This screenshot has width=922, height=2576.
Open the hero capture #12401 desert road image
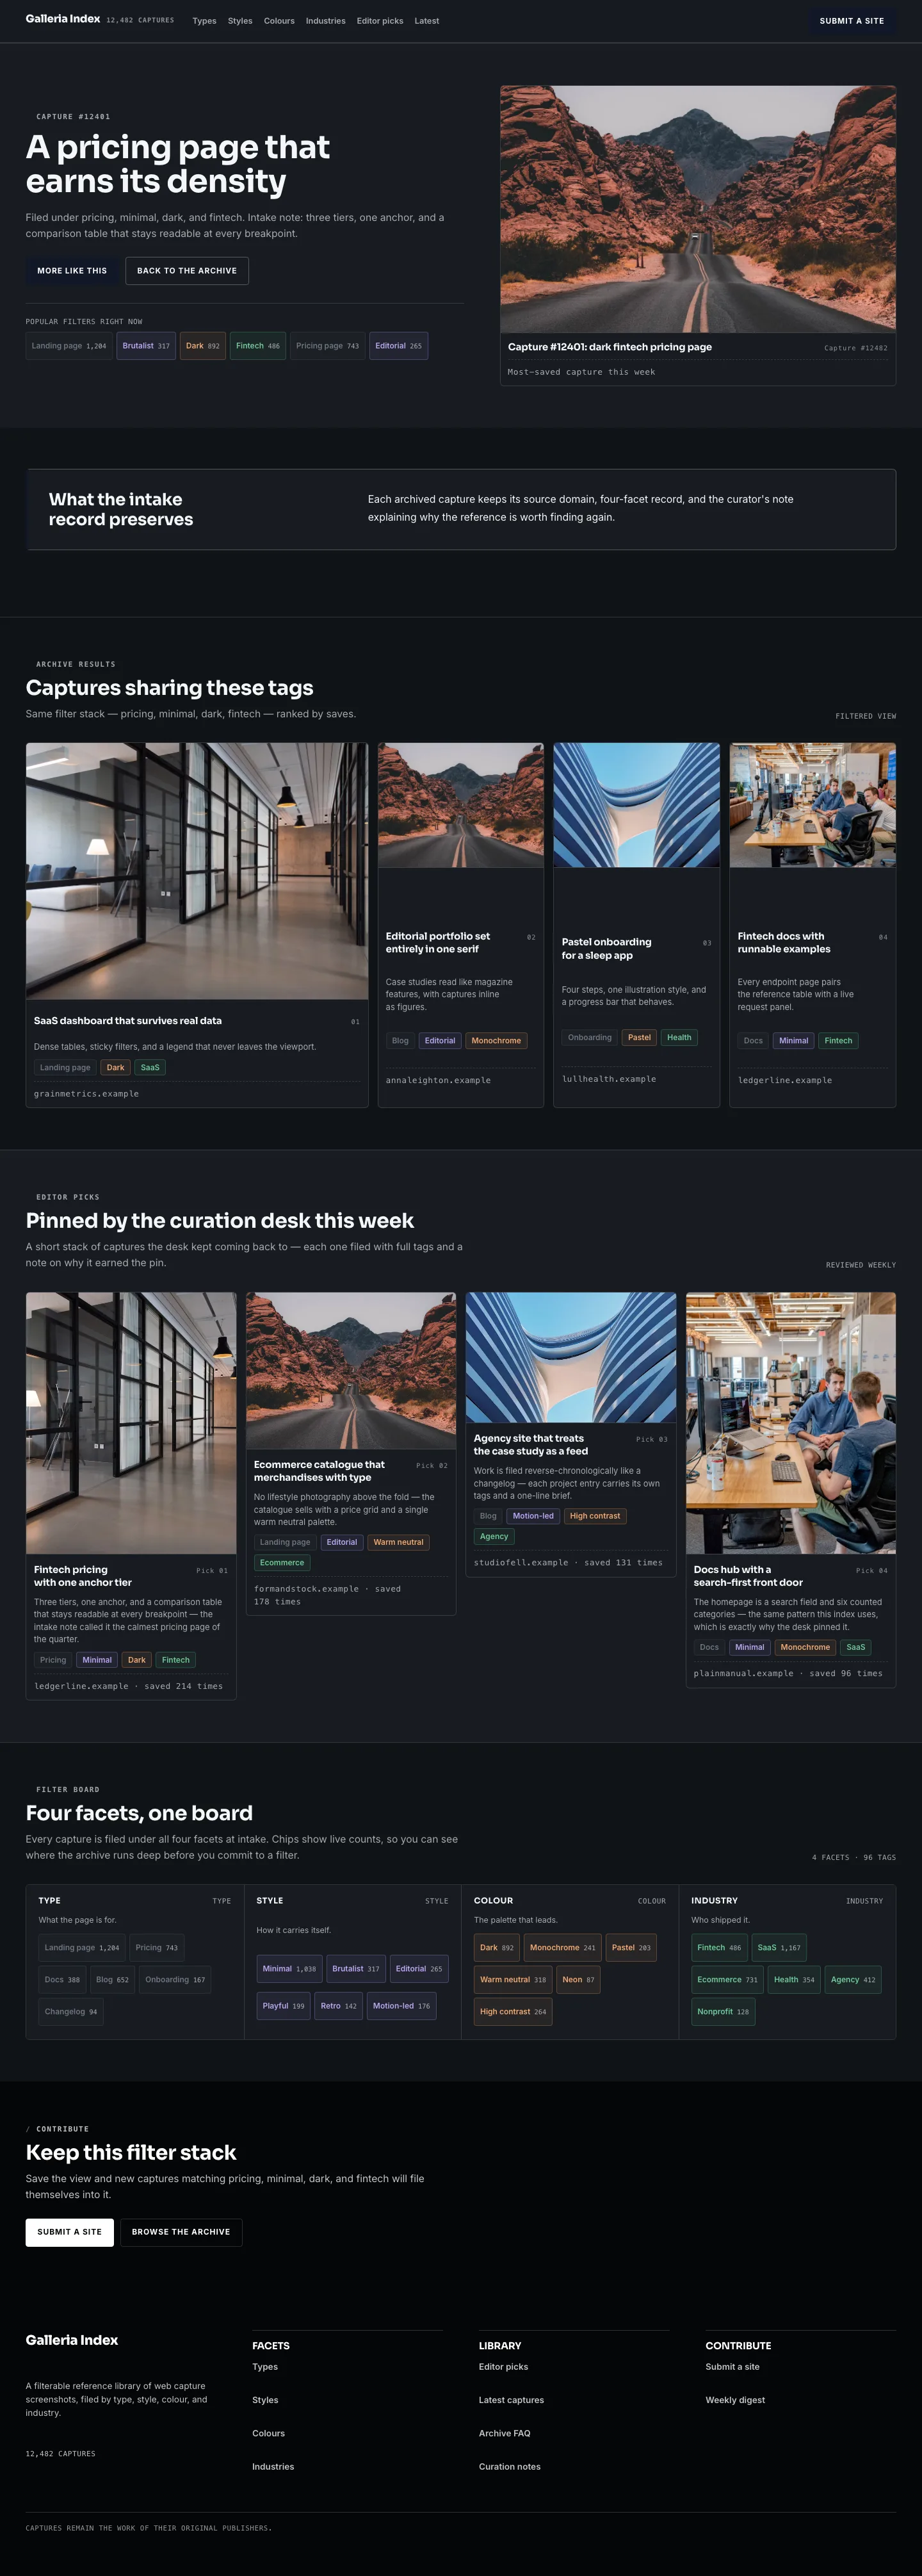click(698, 209)
